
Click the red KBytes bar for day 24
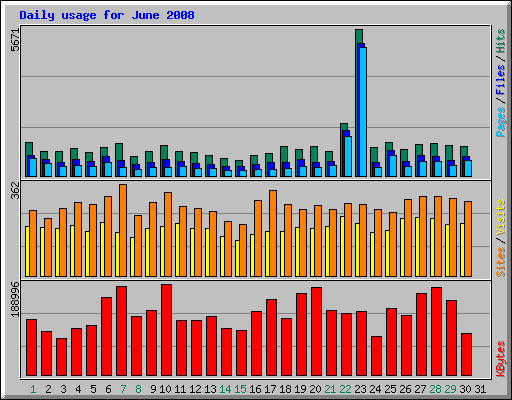pyautogui.click(x=376, y=356)
